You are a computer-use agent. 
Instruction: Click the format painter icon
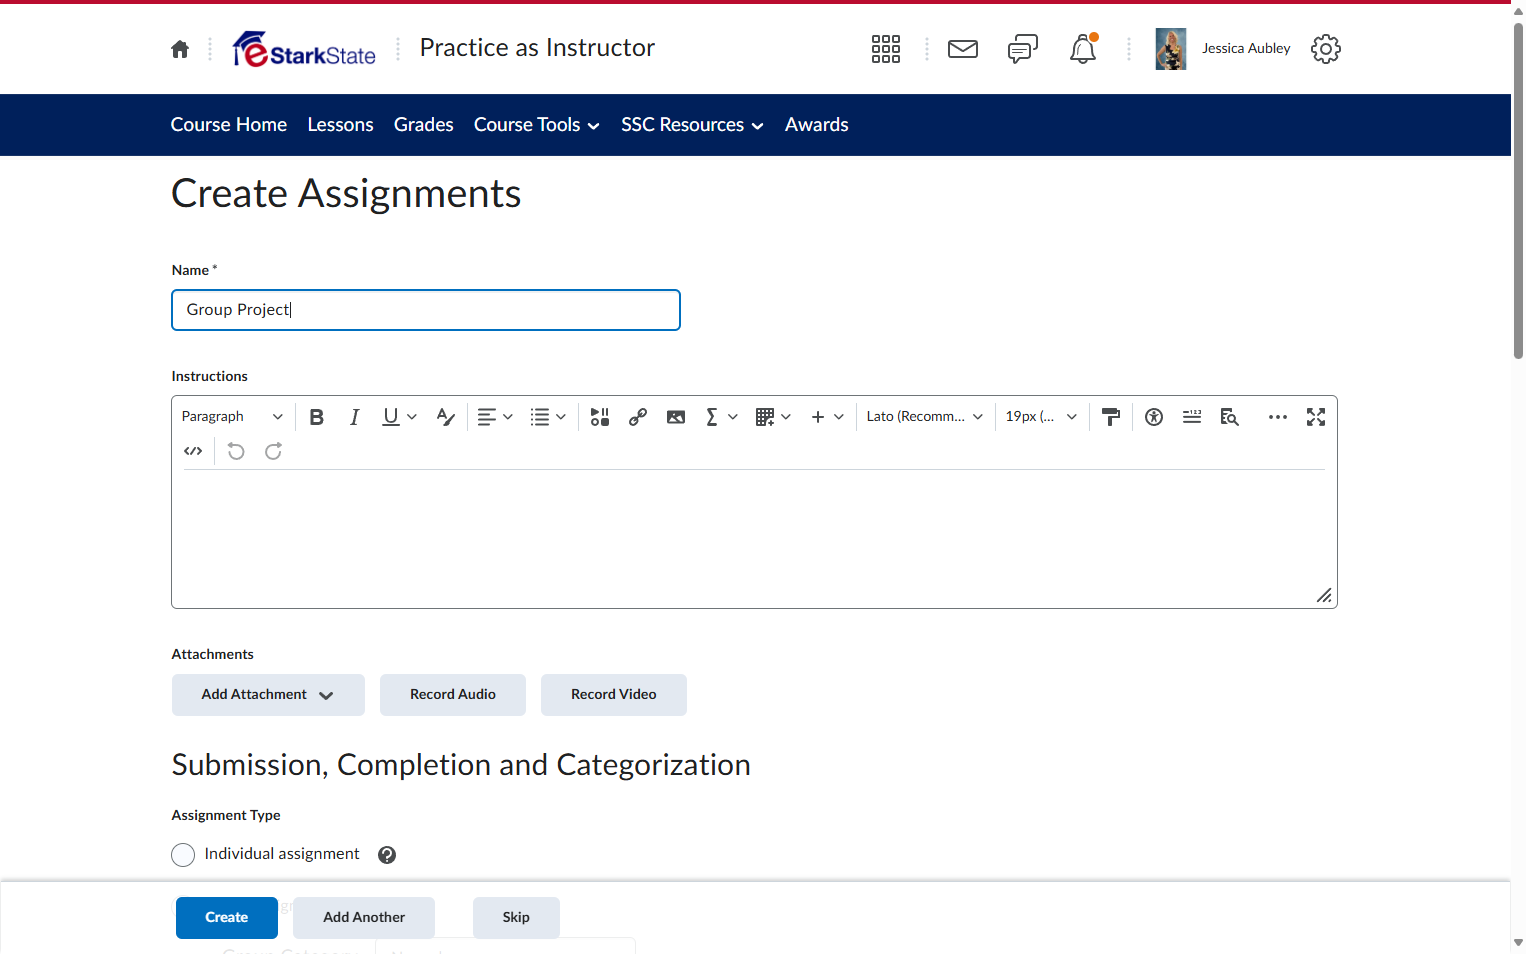coord(1110,417)
